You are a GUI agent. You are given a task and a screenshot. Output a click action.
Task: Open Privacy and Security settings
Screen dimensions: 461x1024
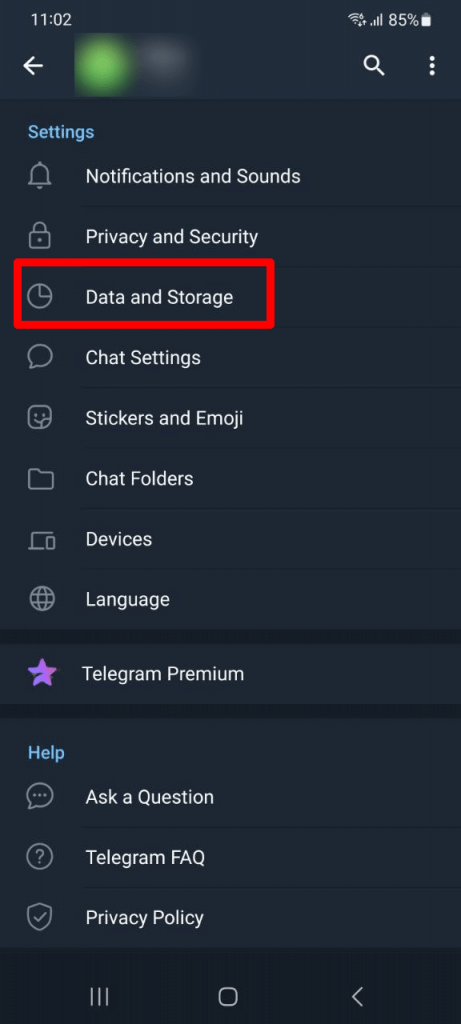tap(230, 236)
